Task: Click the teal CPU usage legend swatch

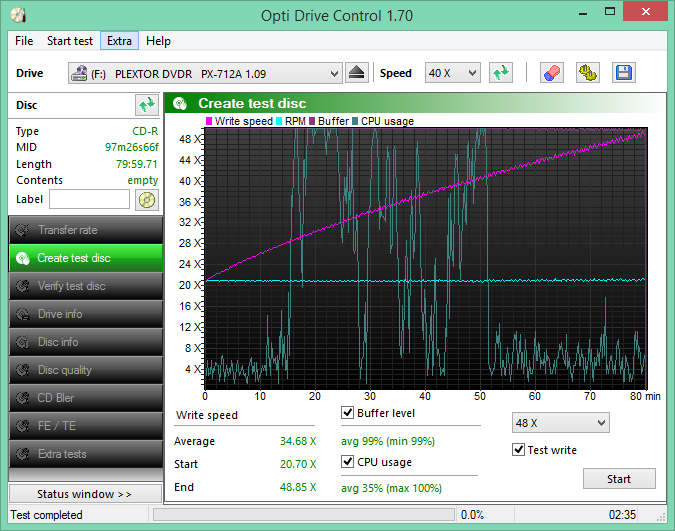Action: [x=355, y=121]
